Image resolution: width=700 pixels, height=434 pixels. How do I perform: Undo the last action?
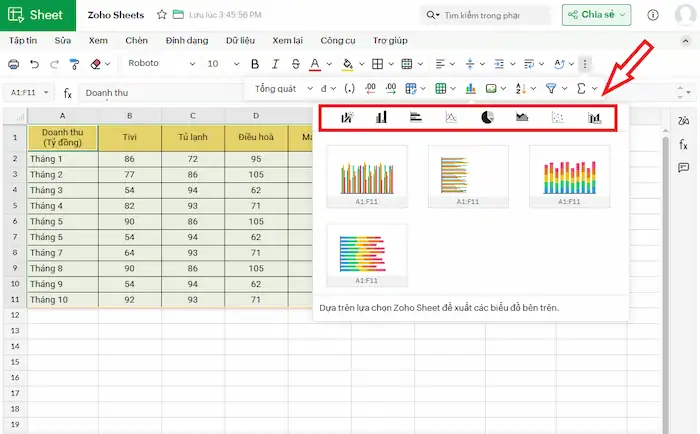[34, 64]
